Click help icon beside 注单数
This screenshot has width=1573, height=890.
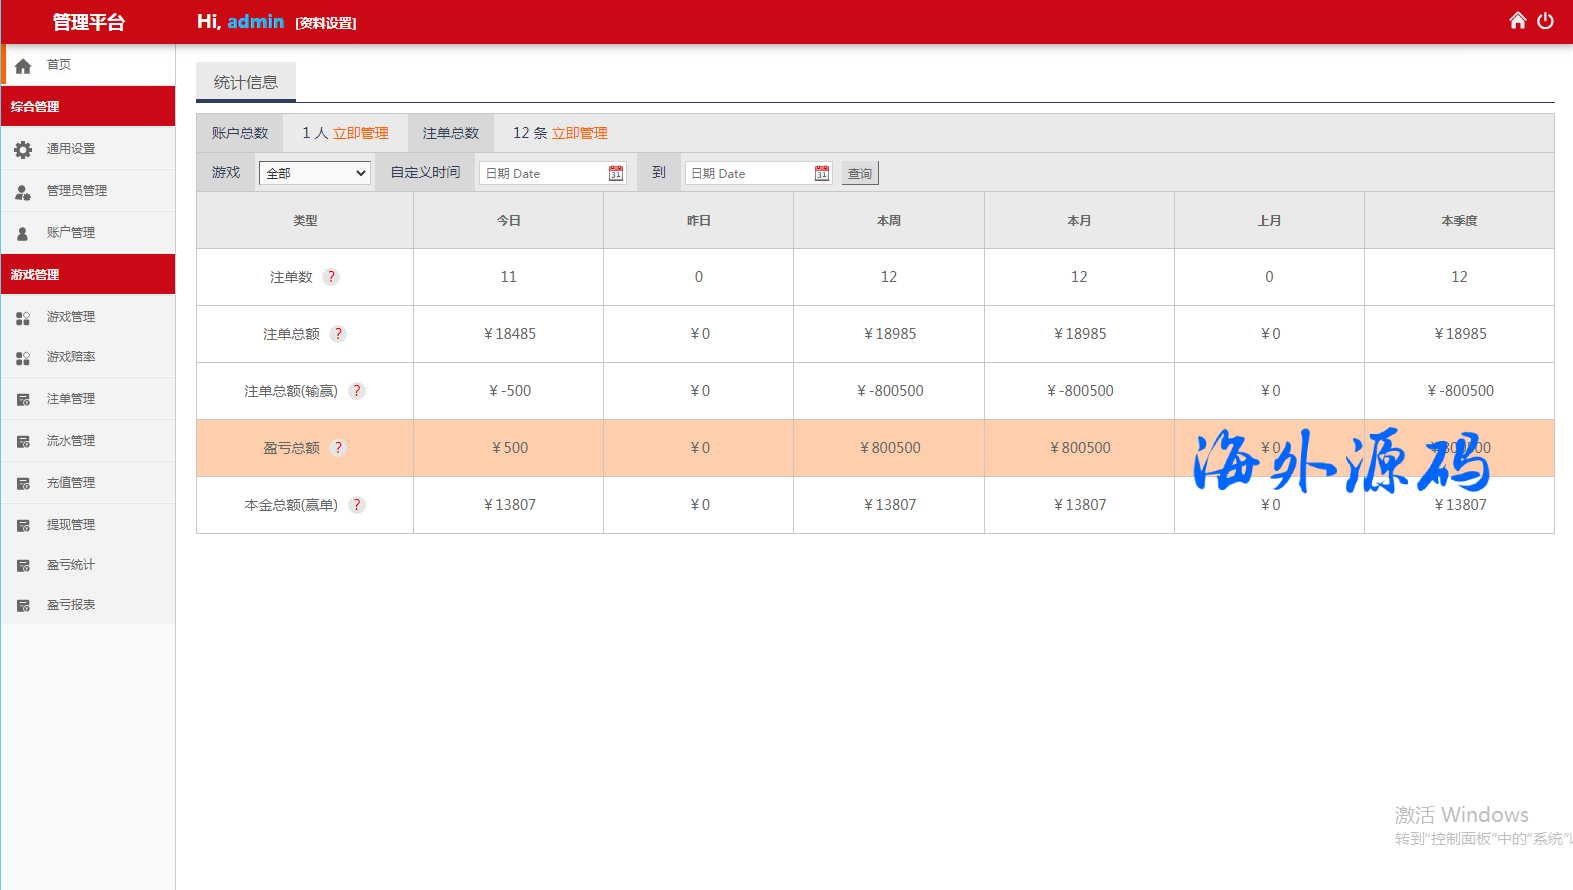coord(331,277)
